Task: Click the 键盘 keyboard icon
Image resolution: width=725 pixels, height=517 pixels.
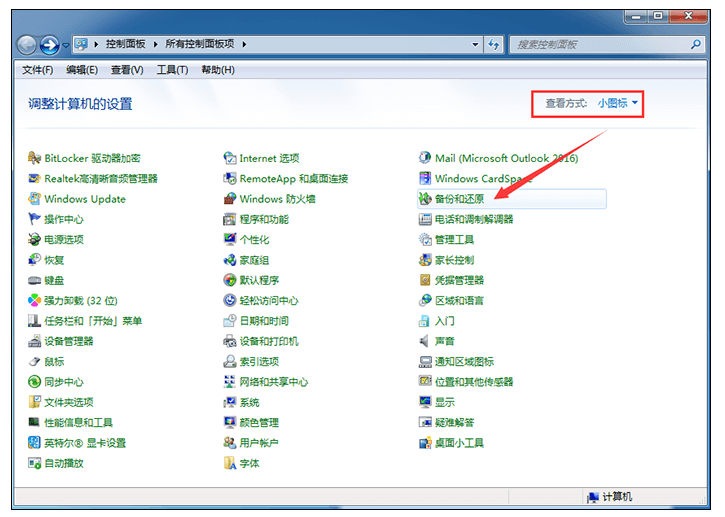Action: [34, 280]
